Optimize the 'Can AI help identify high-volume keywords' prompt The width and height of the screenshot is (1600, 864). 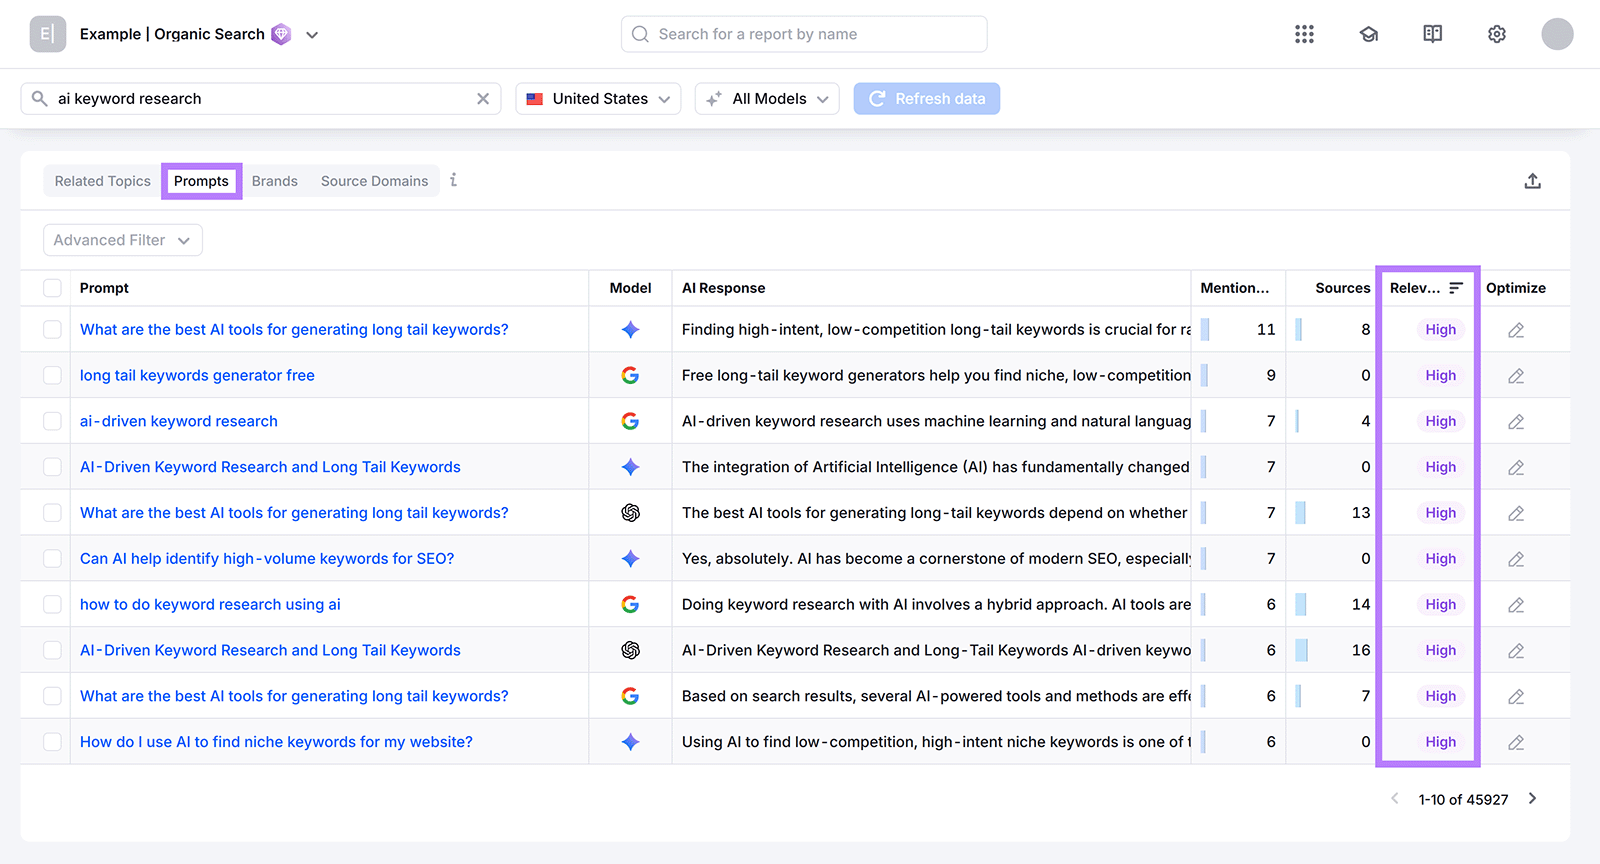coord(1516,559)
